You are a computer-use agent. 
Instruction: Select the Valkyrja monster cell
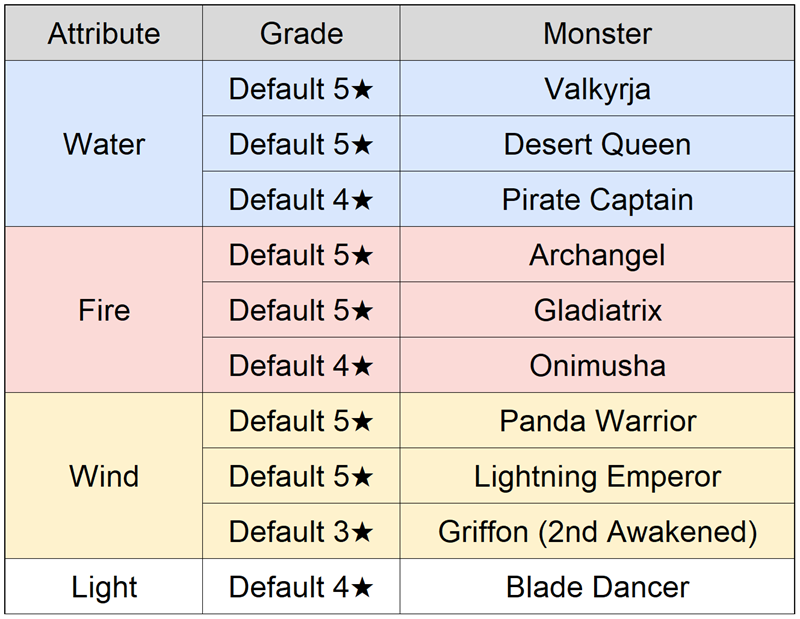597,89
